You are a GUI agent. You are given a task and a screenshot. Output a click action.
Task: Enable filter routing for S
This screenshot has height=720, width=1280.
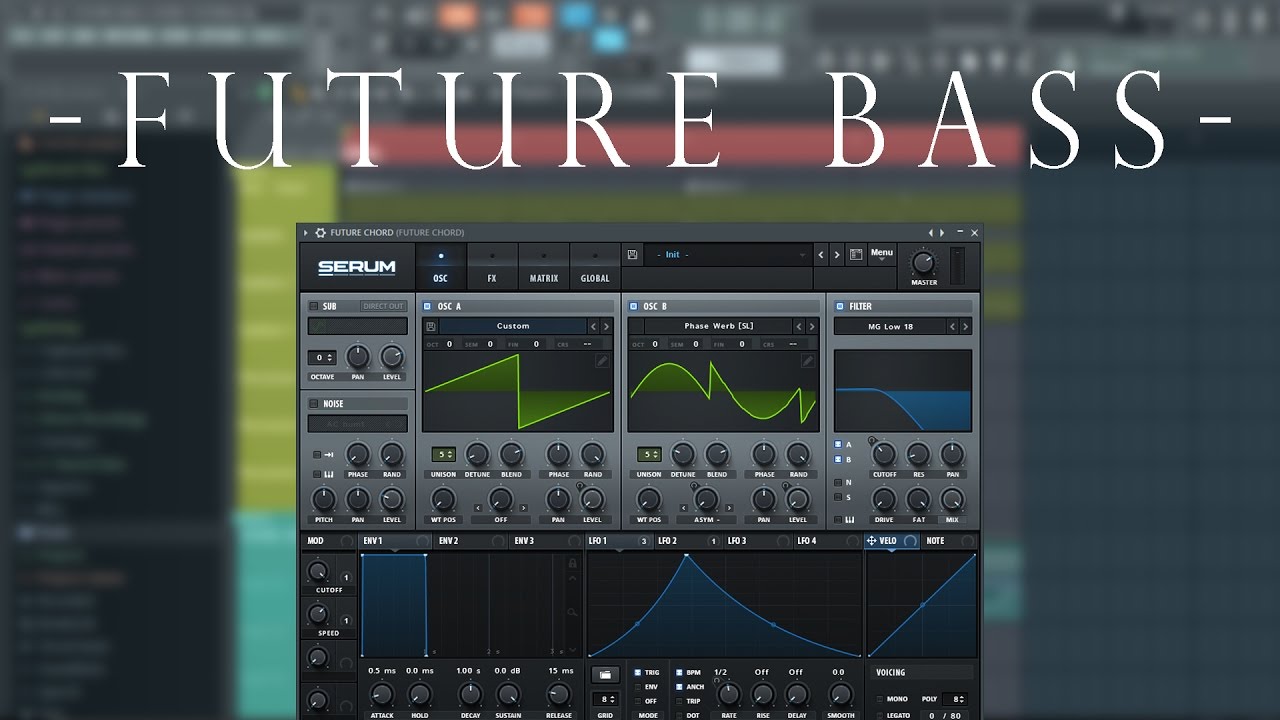(x=838, y=497)
